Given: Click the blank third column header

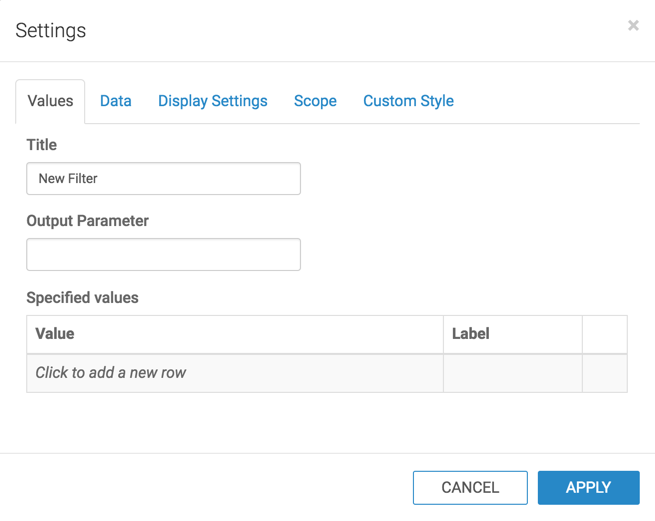Looking at the screenshot, I should point(604,334).
